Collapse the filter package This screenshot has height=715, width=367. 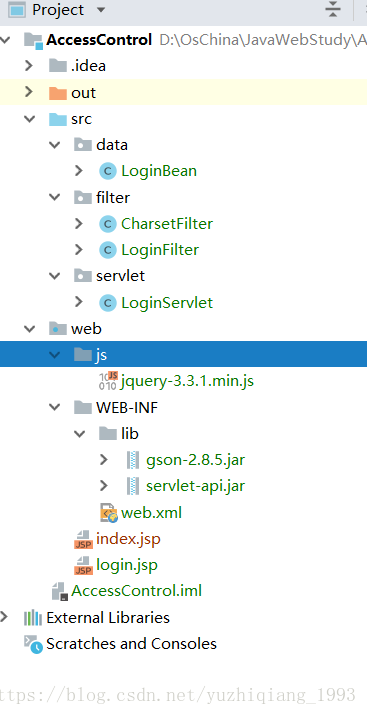(x=55, y=197)
